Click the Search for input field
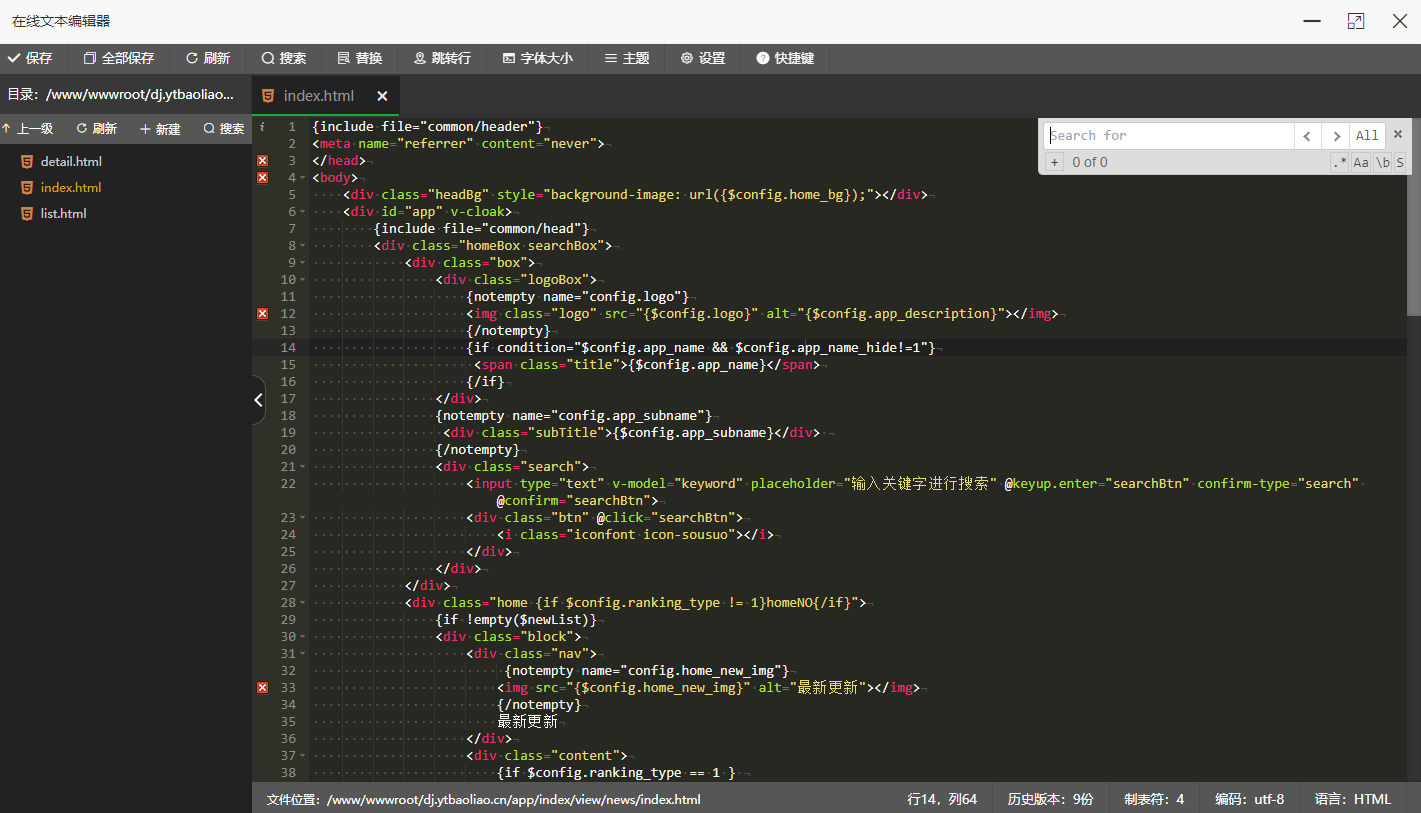This screenshot has height=813, width=1421. tap(1169, 136)
